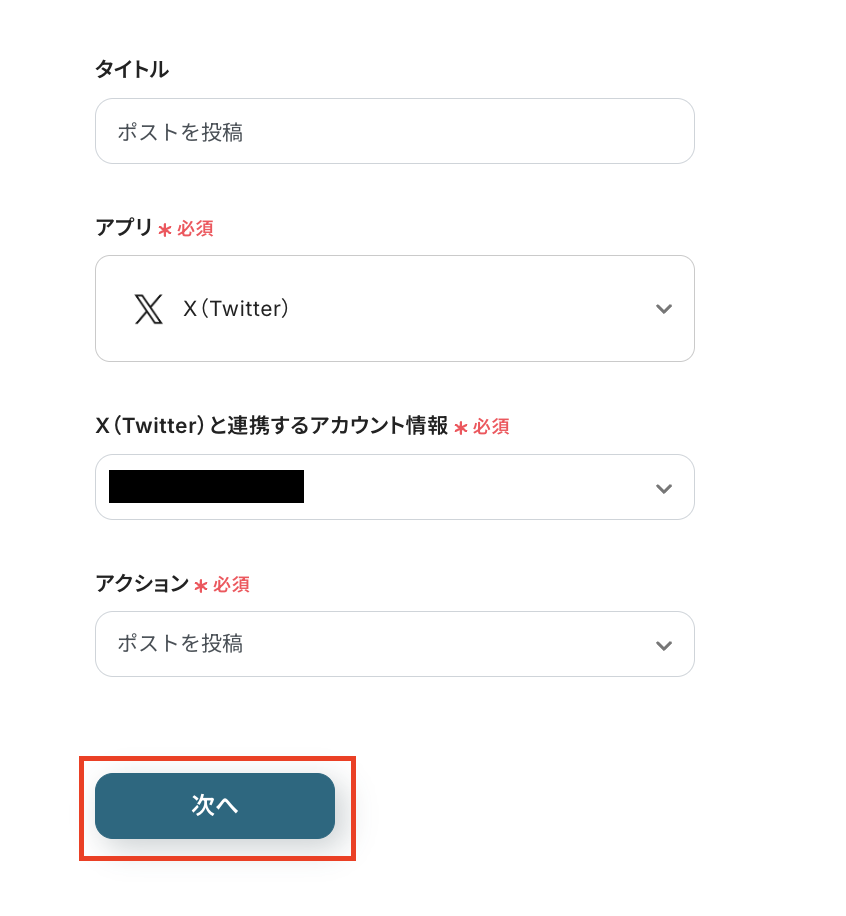Screen dimensions: 846x916
Task: Click the タイトル field label
Action: [x=132, y=69]
